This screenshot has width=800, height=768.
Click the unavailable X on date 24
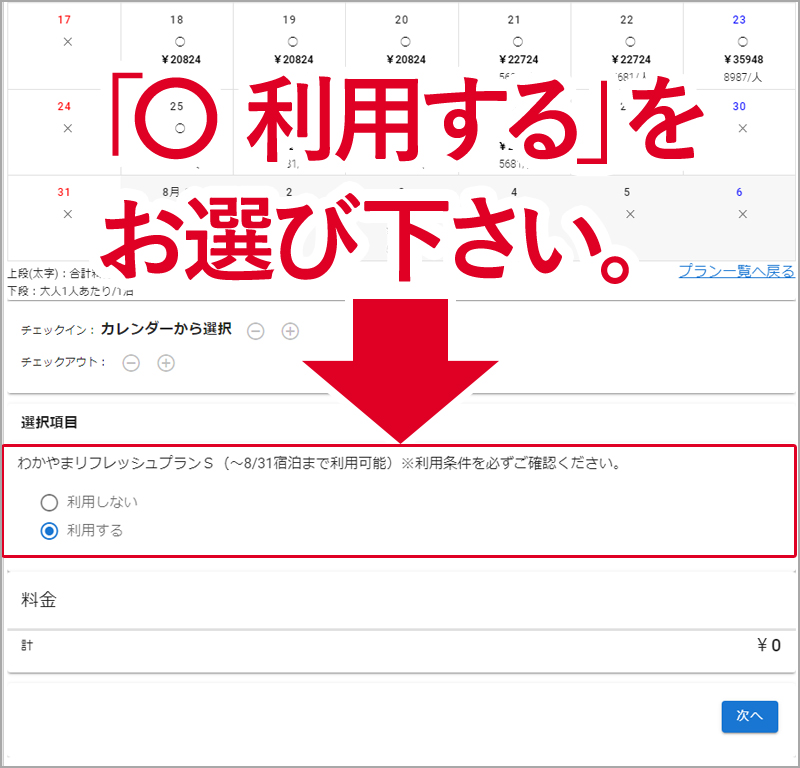67,128
